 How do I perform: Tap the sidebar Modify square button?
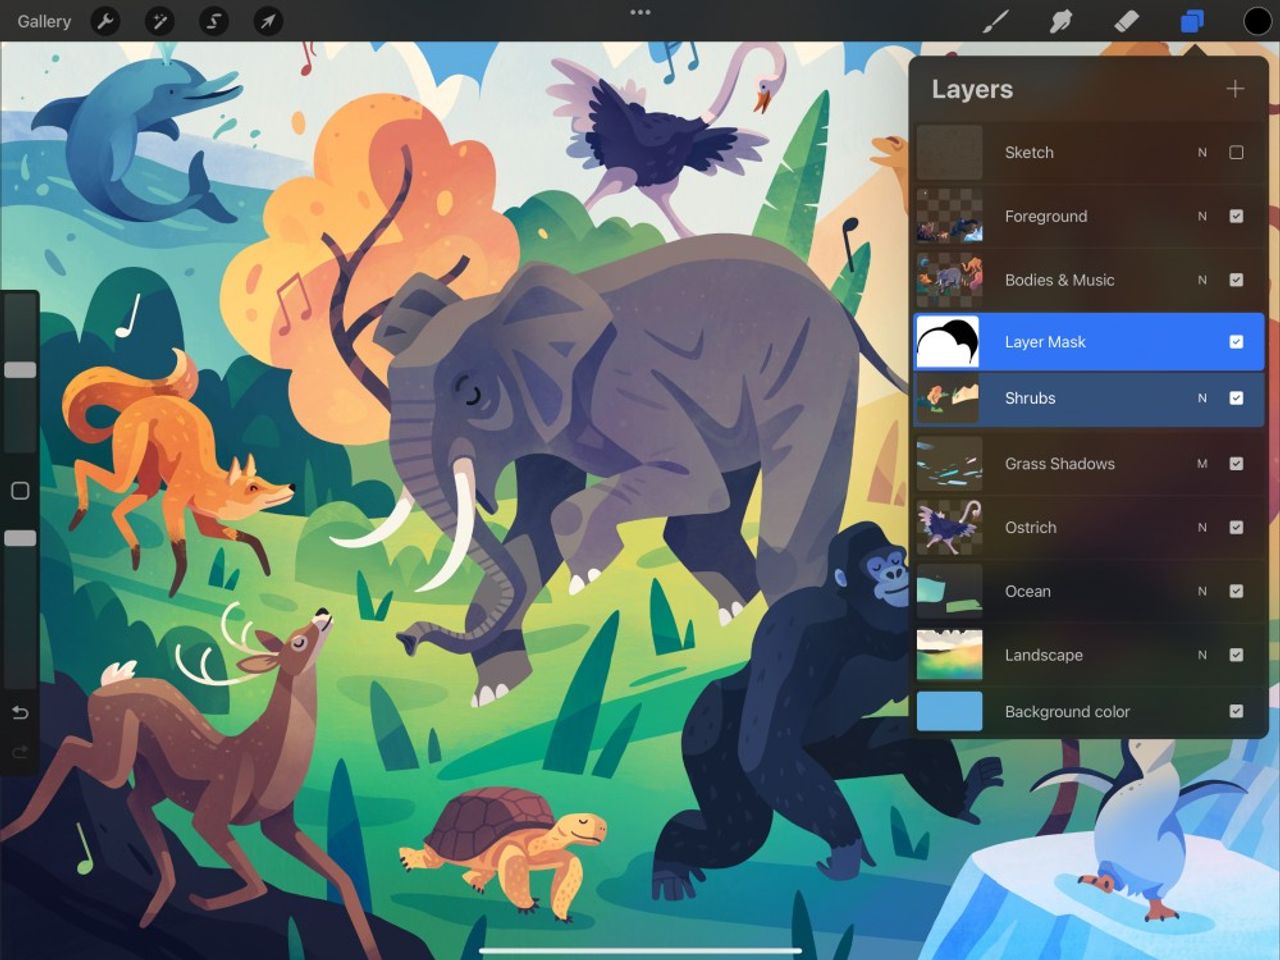[20, 491]
